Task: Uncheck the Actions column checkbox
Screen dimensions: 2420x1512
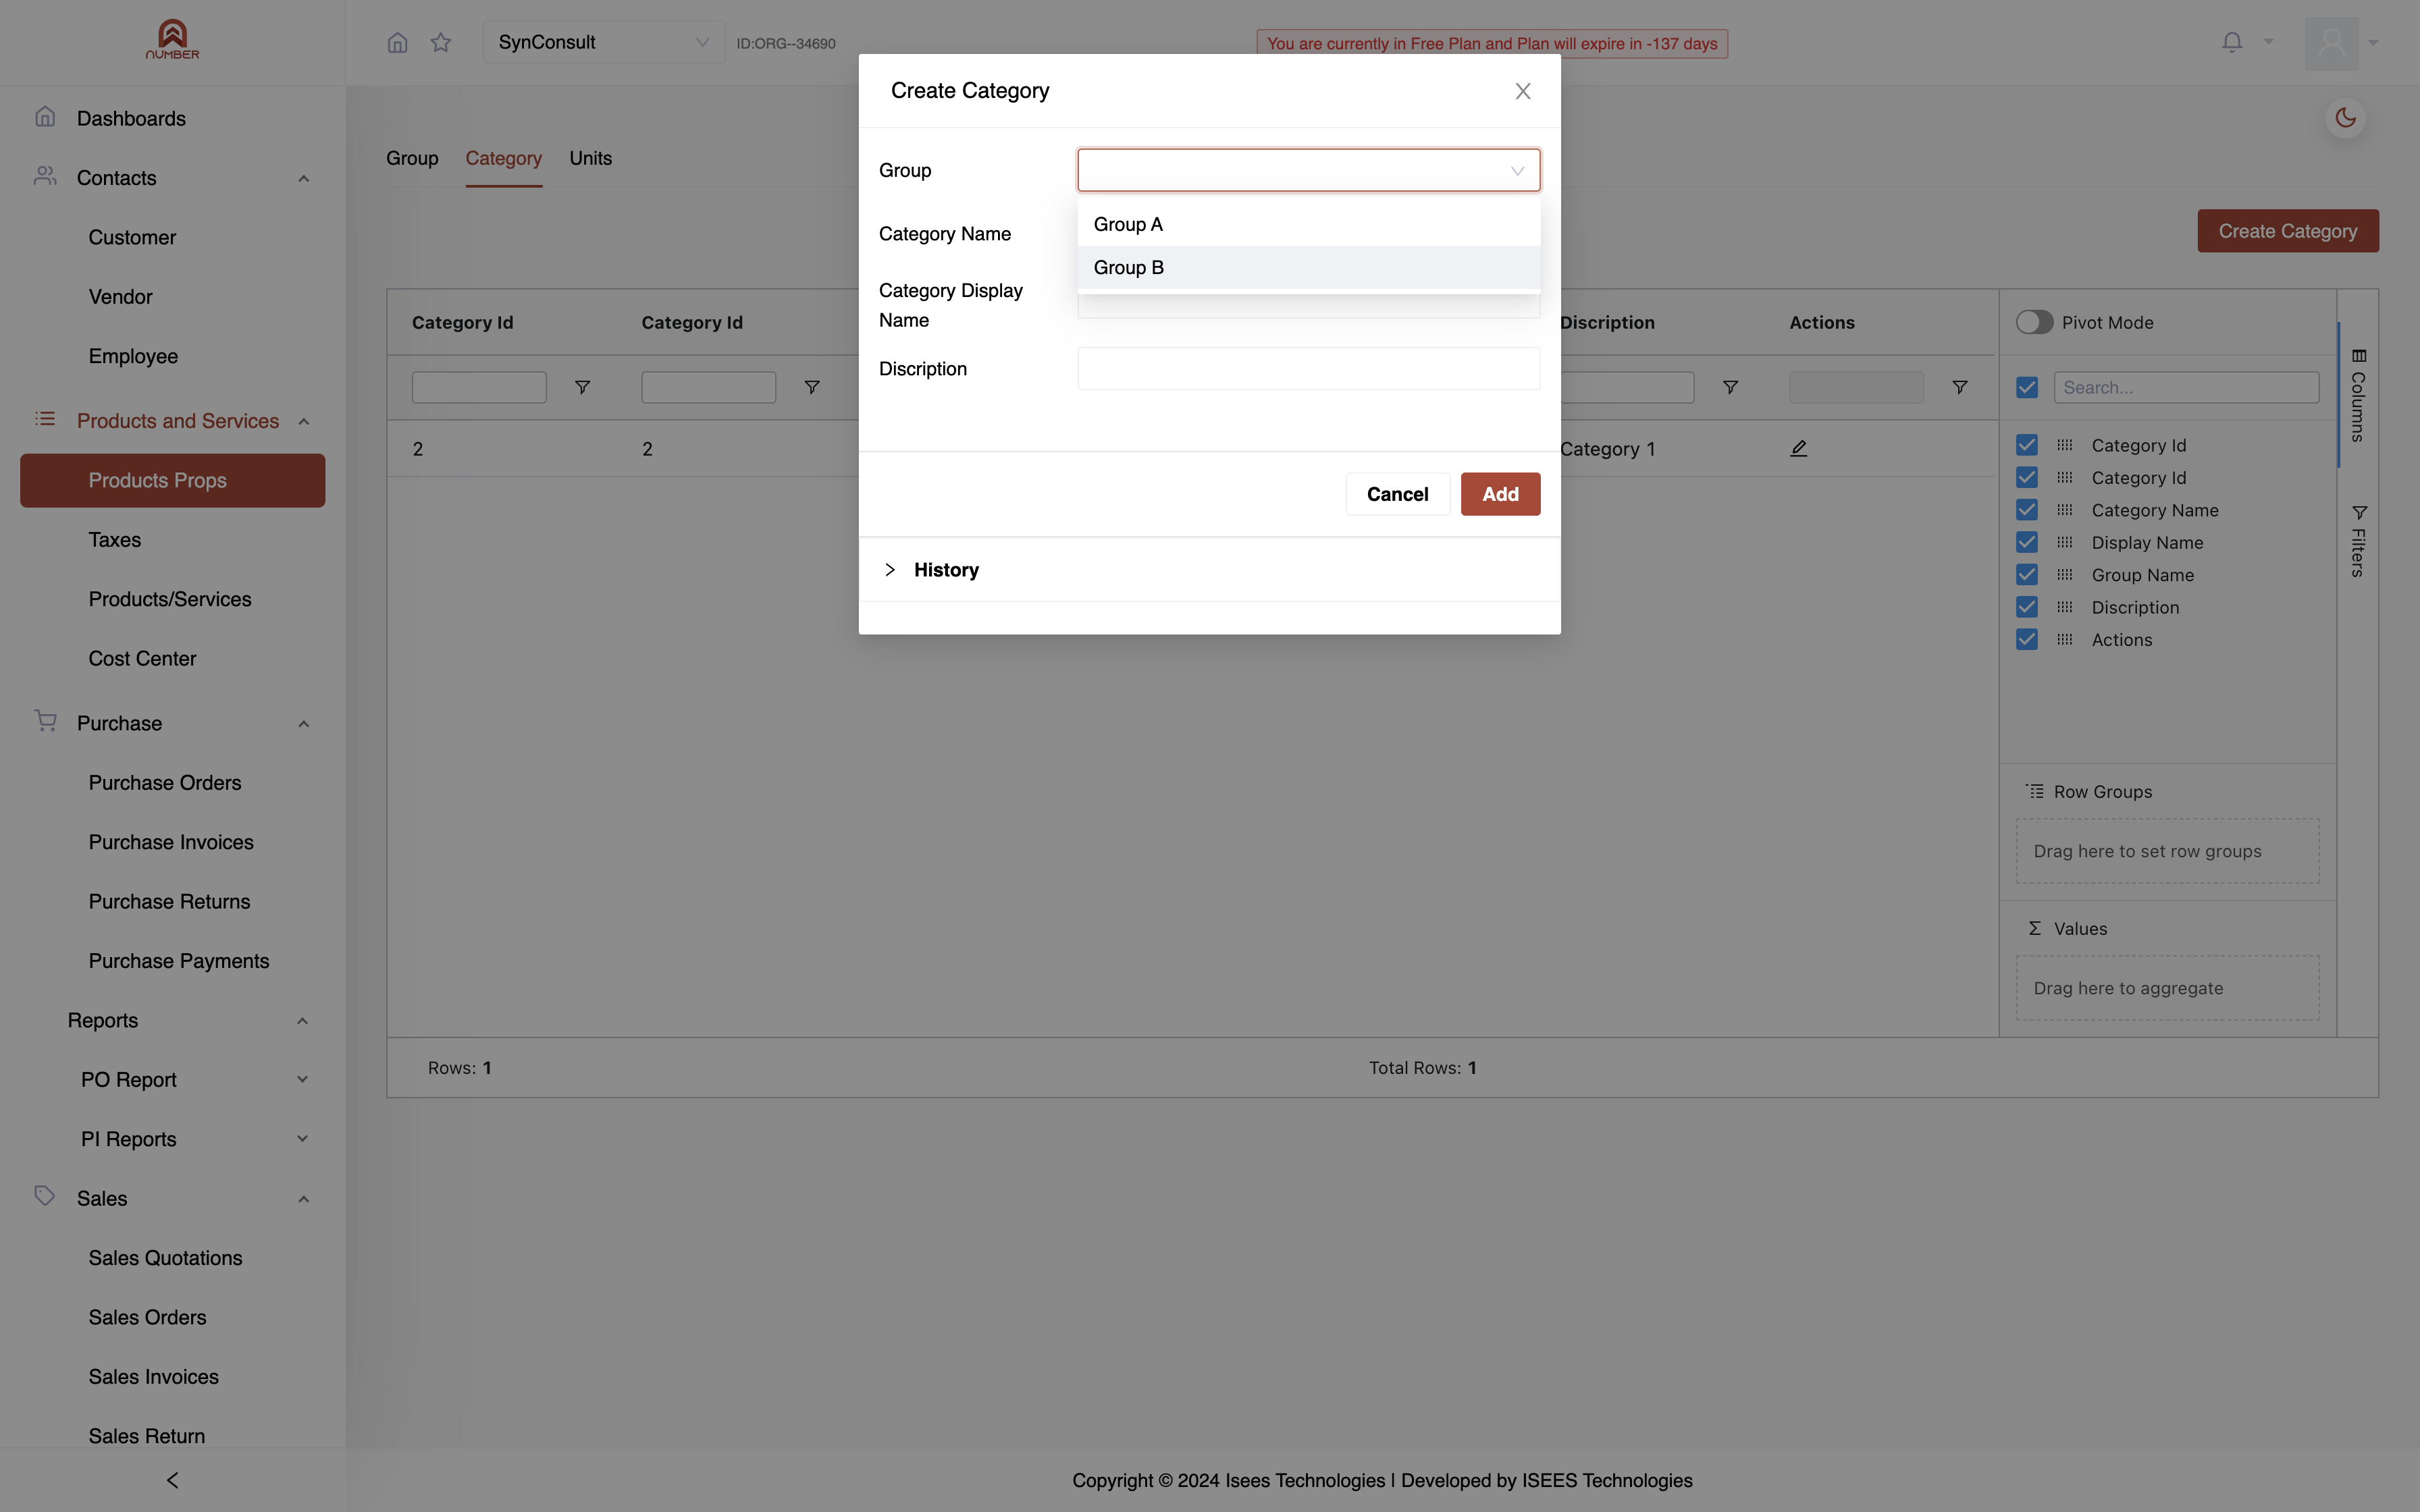Action: 2027,639
